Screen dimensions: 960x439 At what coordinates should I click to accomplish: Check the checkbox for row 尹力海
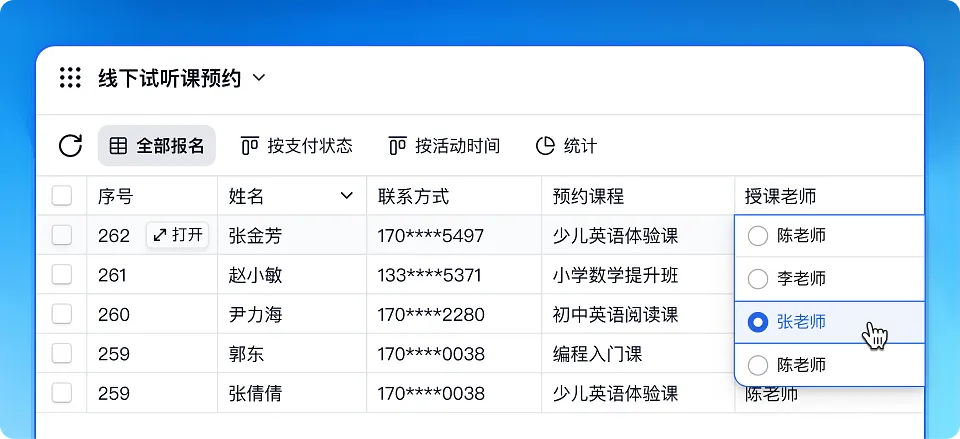click(x=62, y=314)
